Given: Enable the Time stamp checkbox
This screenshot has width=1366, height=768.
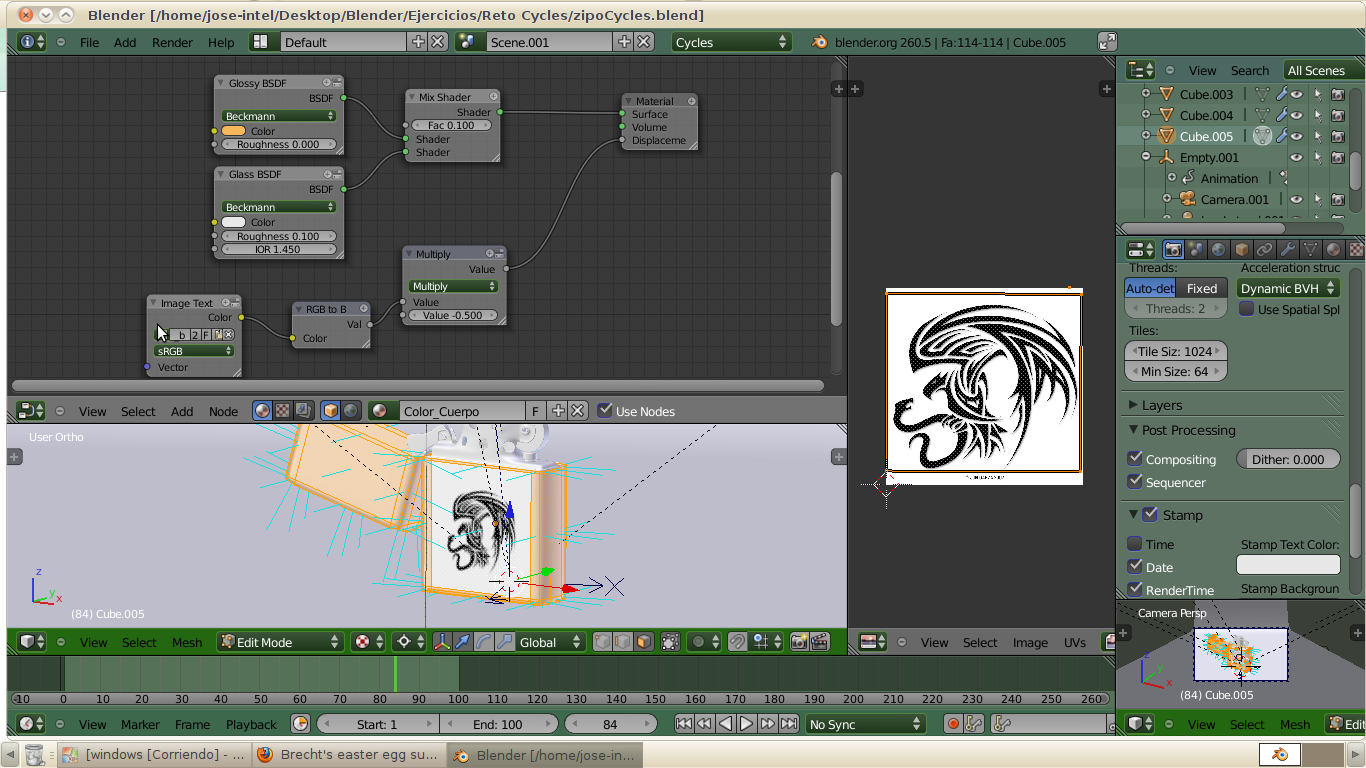Looking at the screenshot, I should point(1135,544).
